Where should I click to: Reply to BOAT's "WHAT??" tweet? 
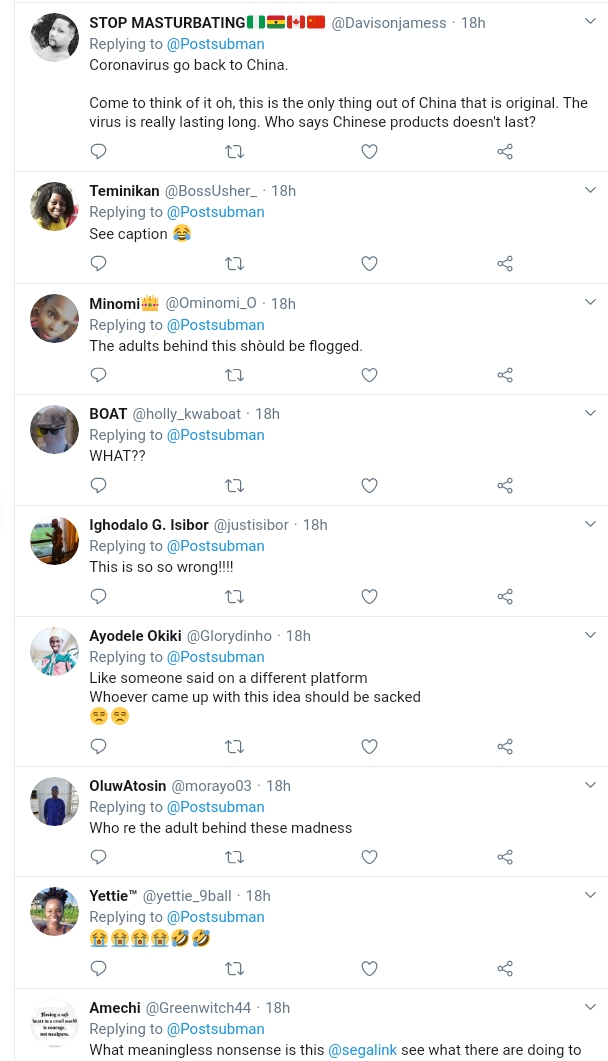[x=99, y=486]
